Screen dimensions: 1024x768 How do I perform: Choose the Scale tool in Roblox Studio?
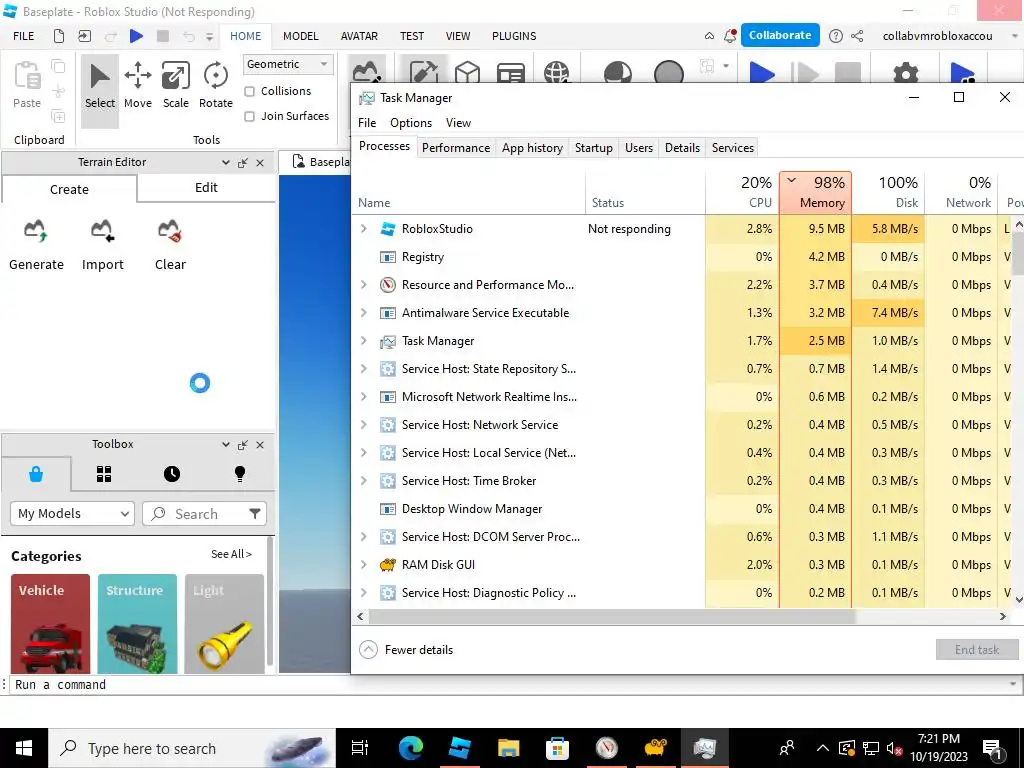coord(176,86)
